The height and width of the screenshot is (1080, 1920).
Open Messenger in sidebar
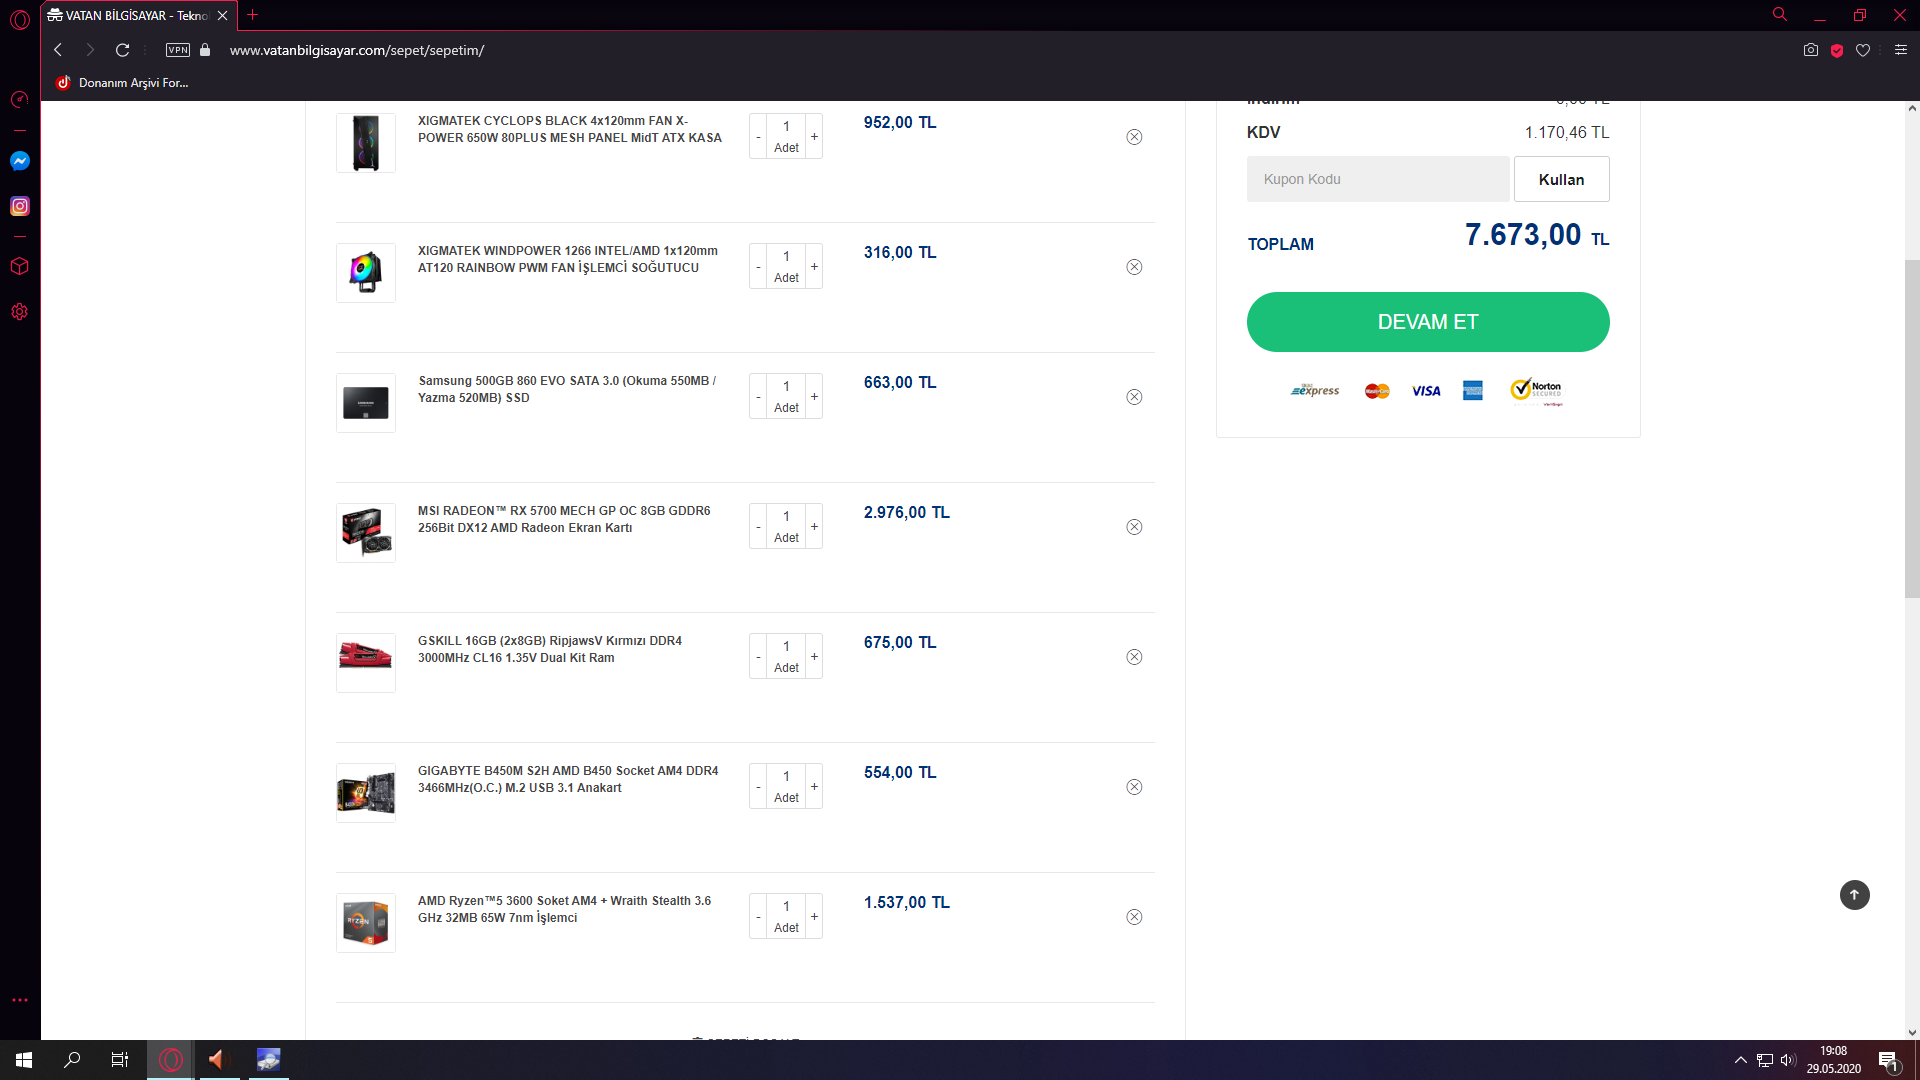(x=20, y=161)
